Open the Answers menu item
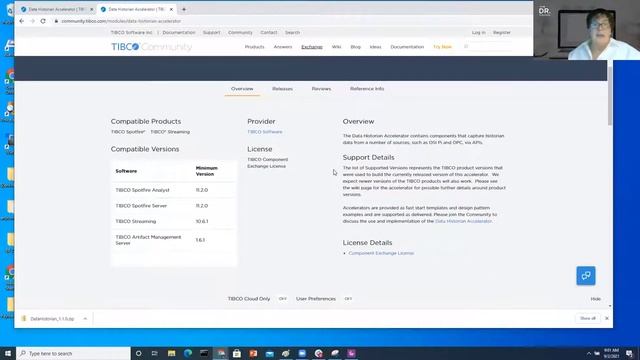Screen dimensions: 640x360 pyautogui.click(x=283, y=47)
